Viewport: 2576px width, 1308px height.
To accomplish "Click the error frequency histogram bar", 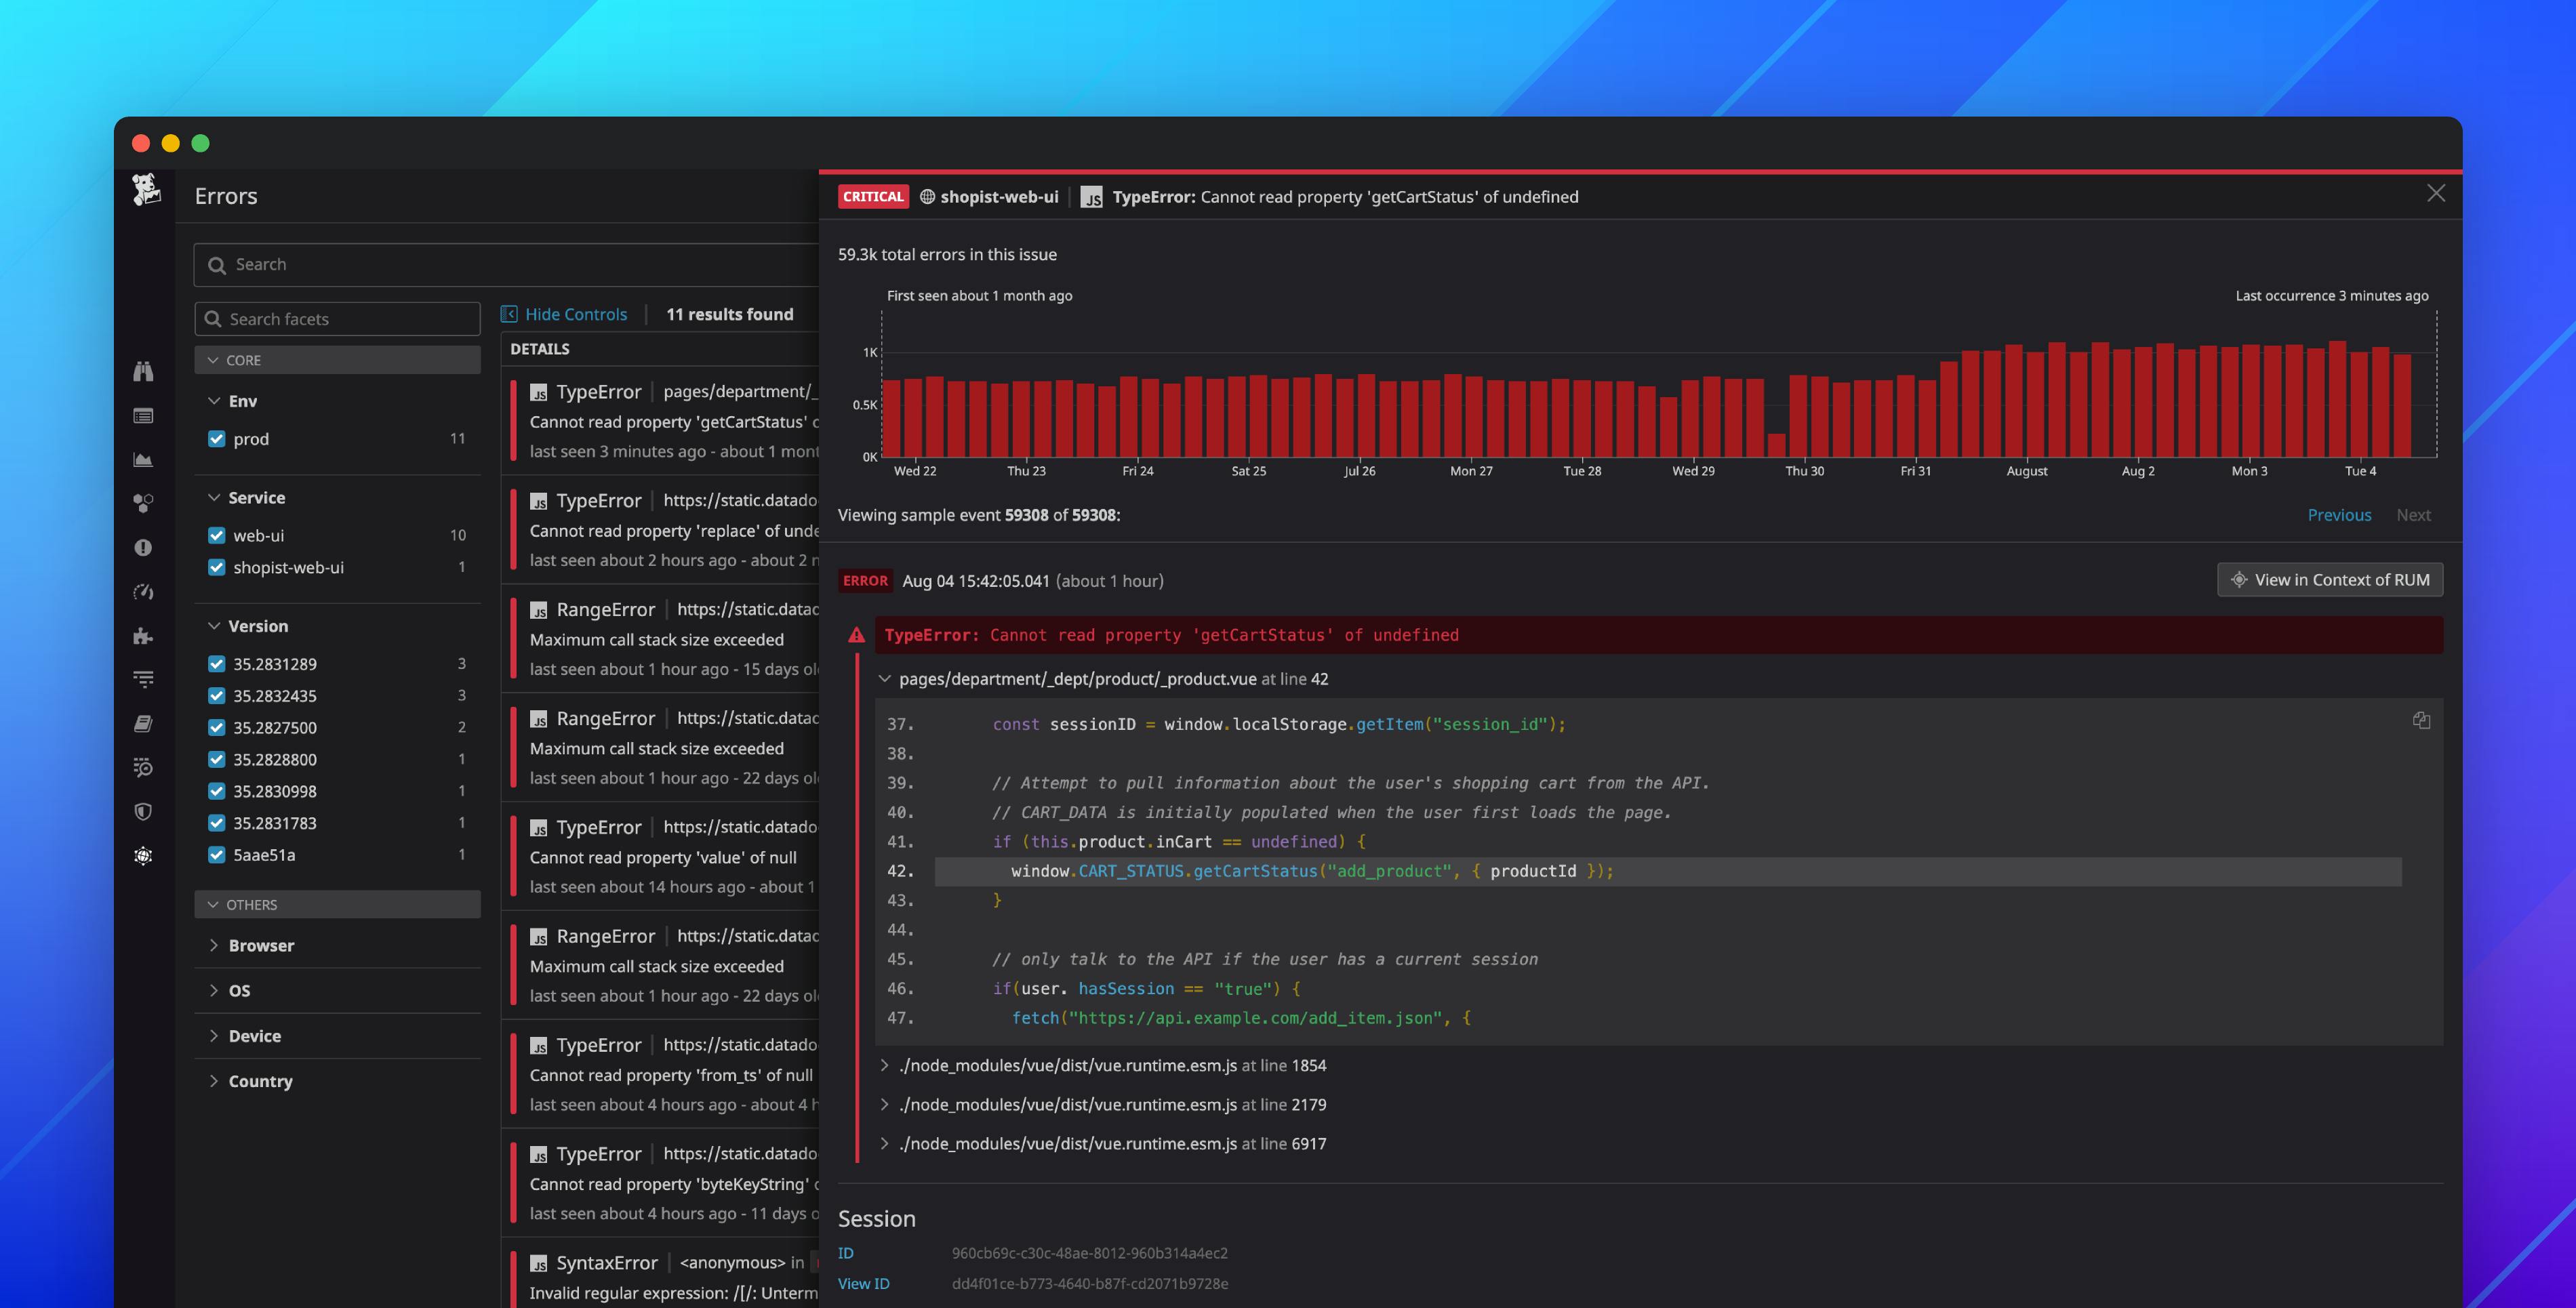I will (1652, 401).
